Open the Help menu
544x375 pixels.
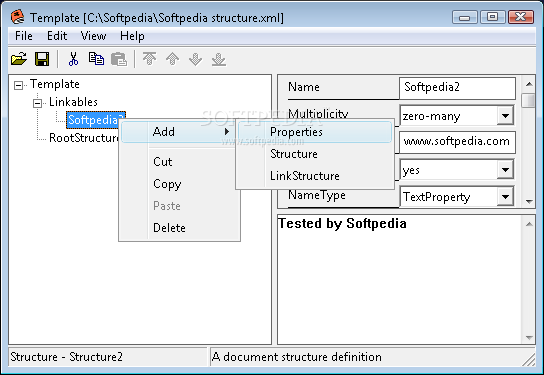click(x=132, y=36)
